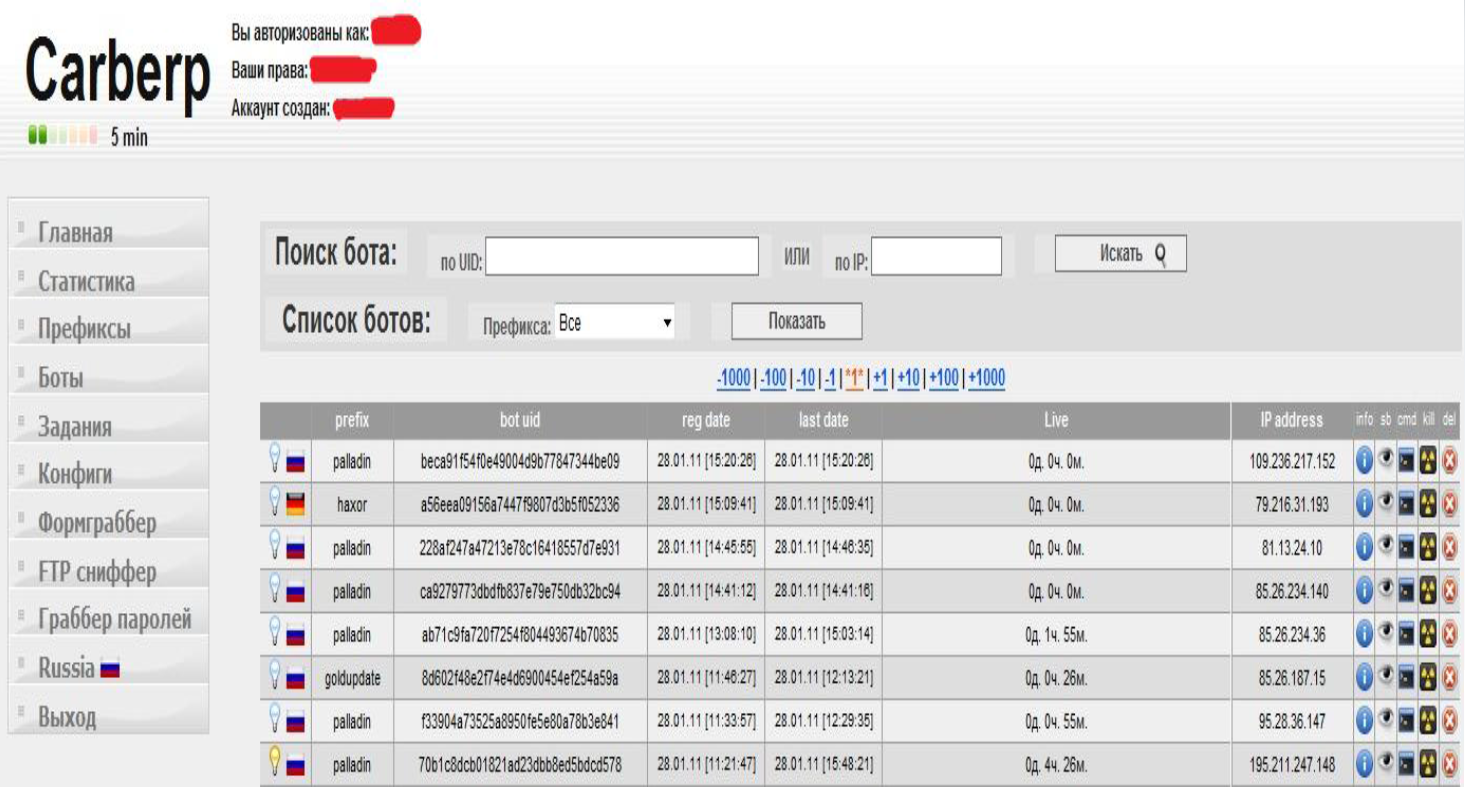Click prefix cell haxor
The image size is (1465, 787).
tap(352, 506)
